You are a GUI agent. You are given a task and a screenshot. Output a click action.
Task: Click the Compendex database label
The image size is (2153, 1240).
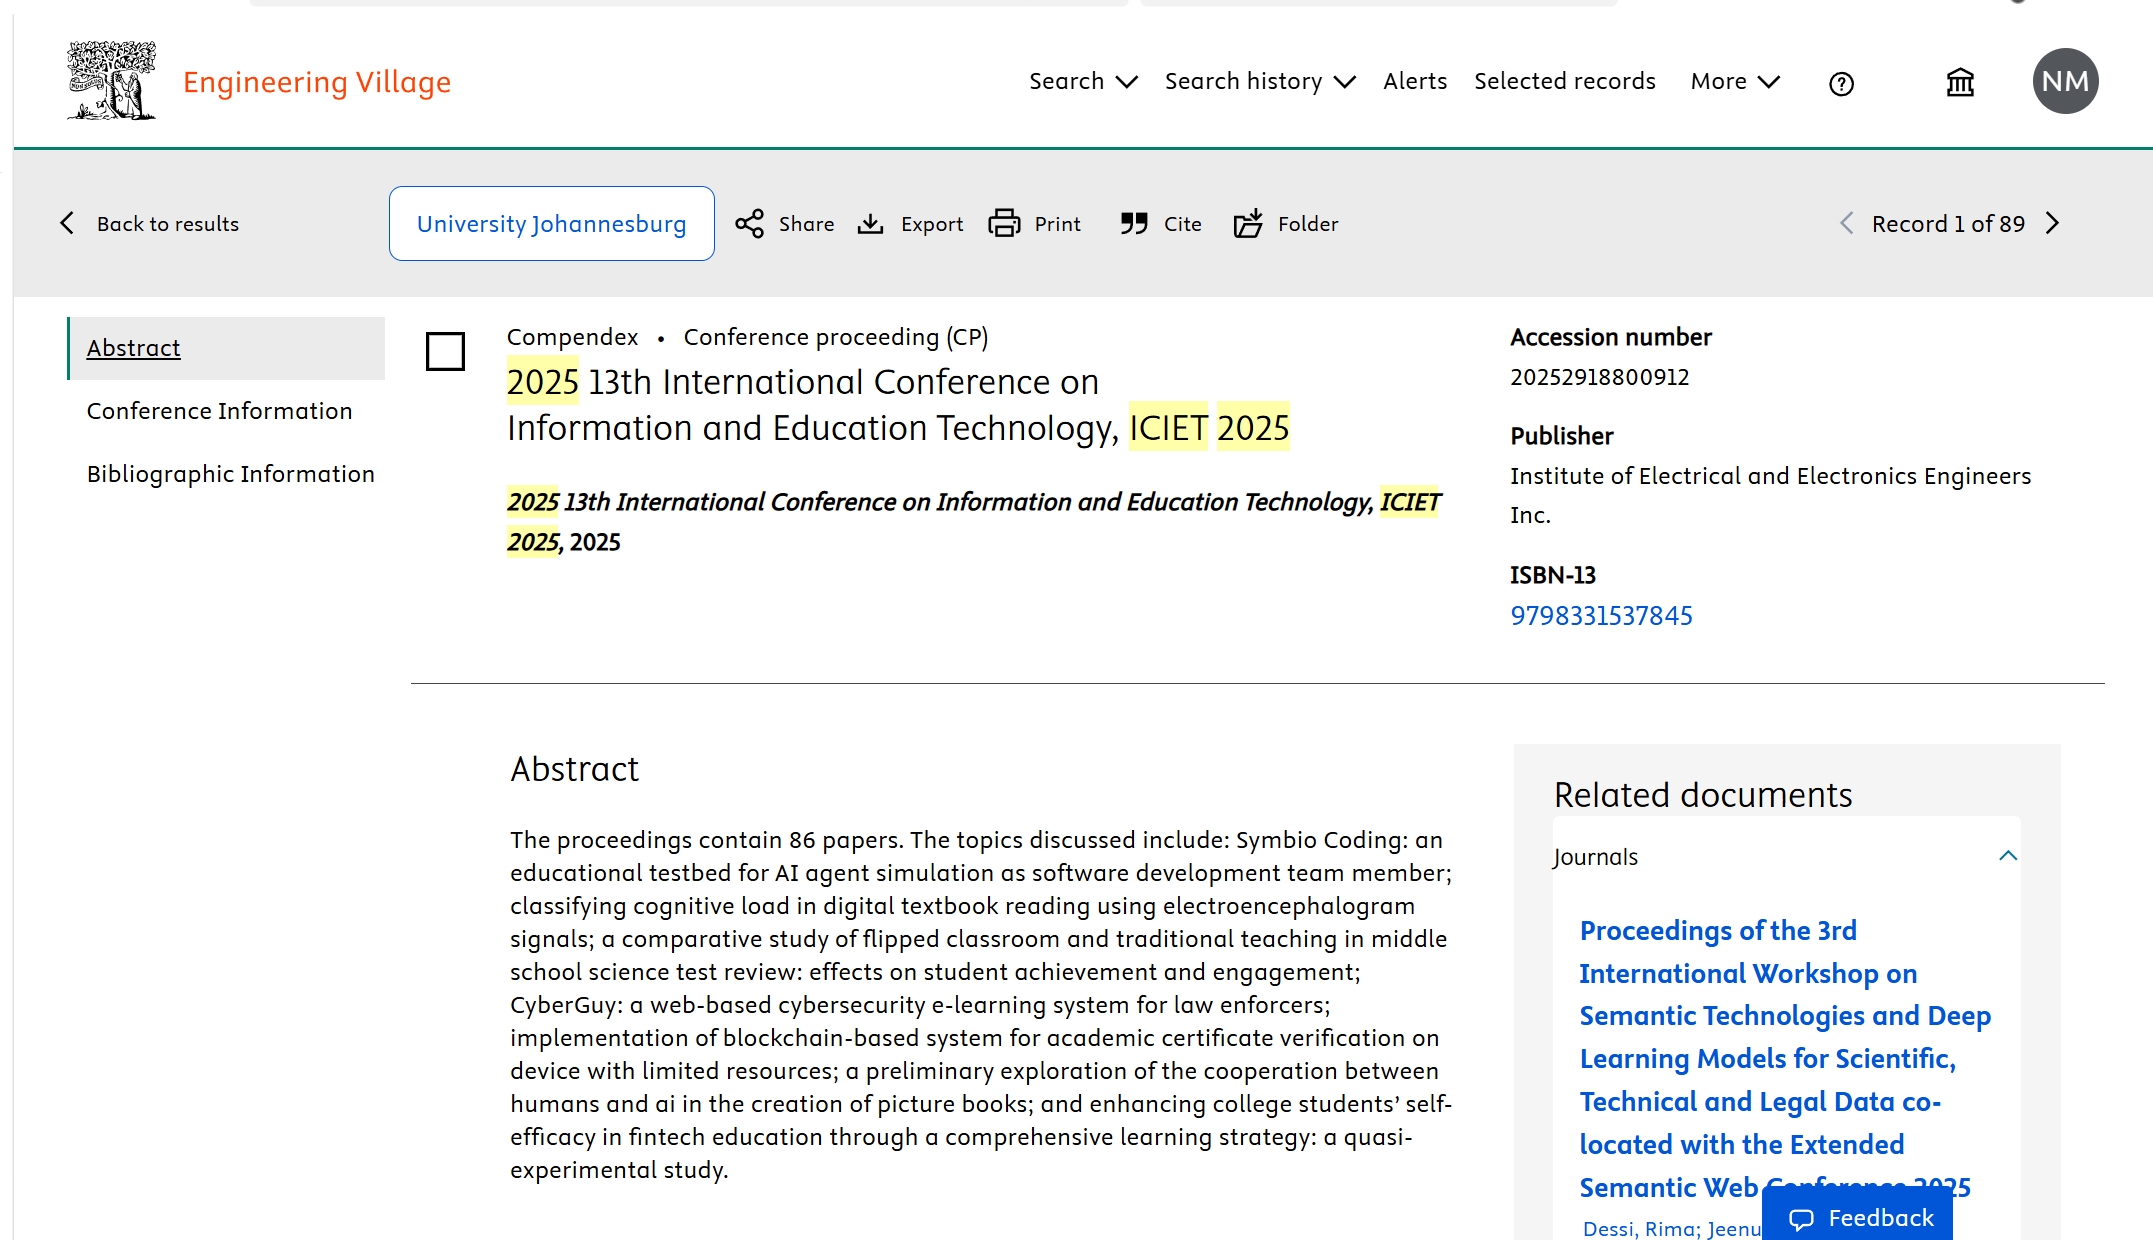point(572,337)
